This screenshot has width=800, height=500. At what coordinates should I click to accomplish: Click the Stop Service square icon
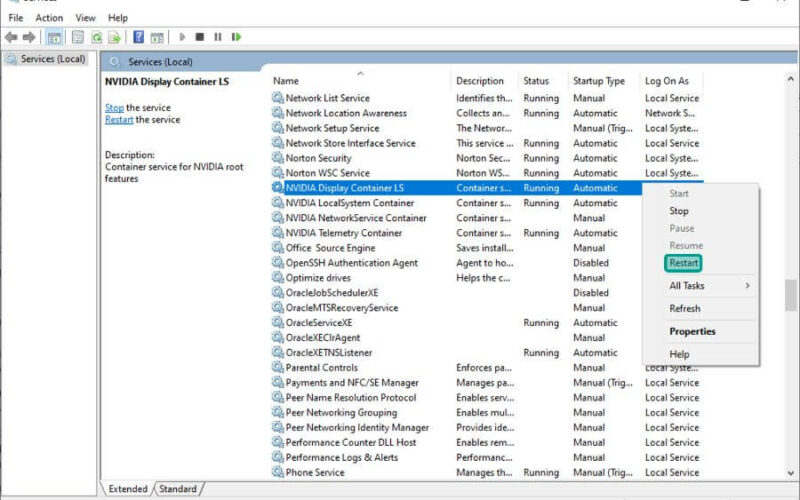tap(199, 37)
